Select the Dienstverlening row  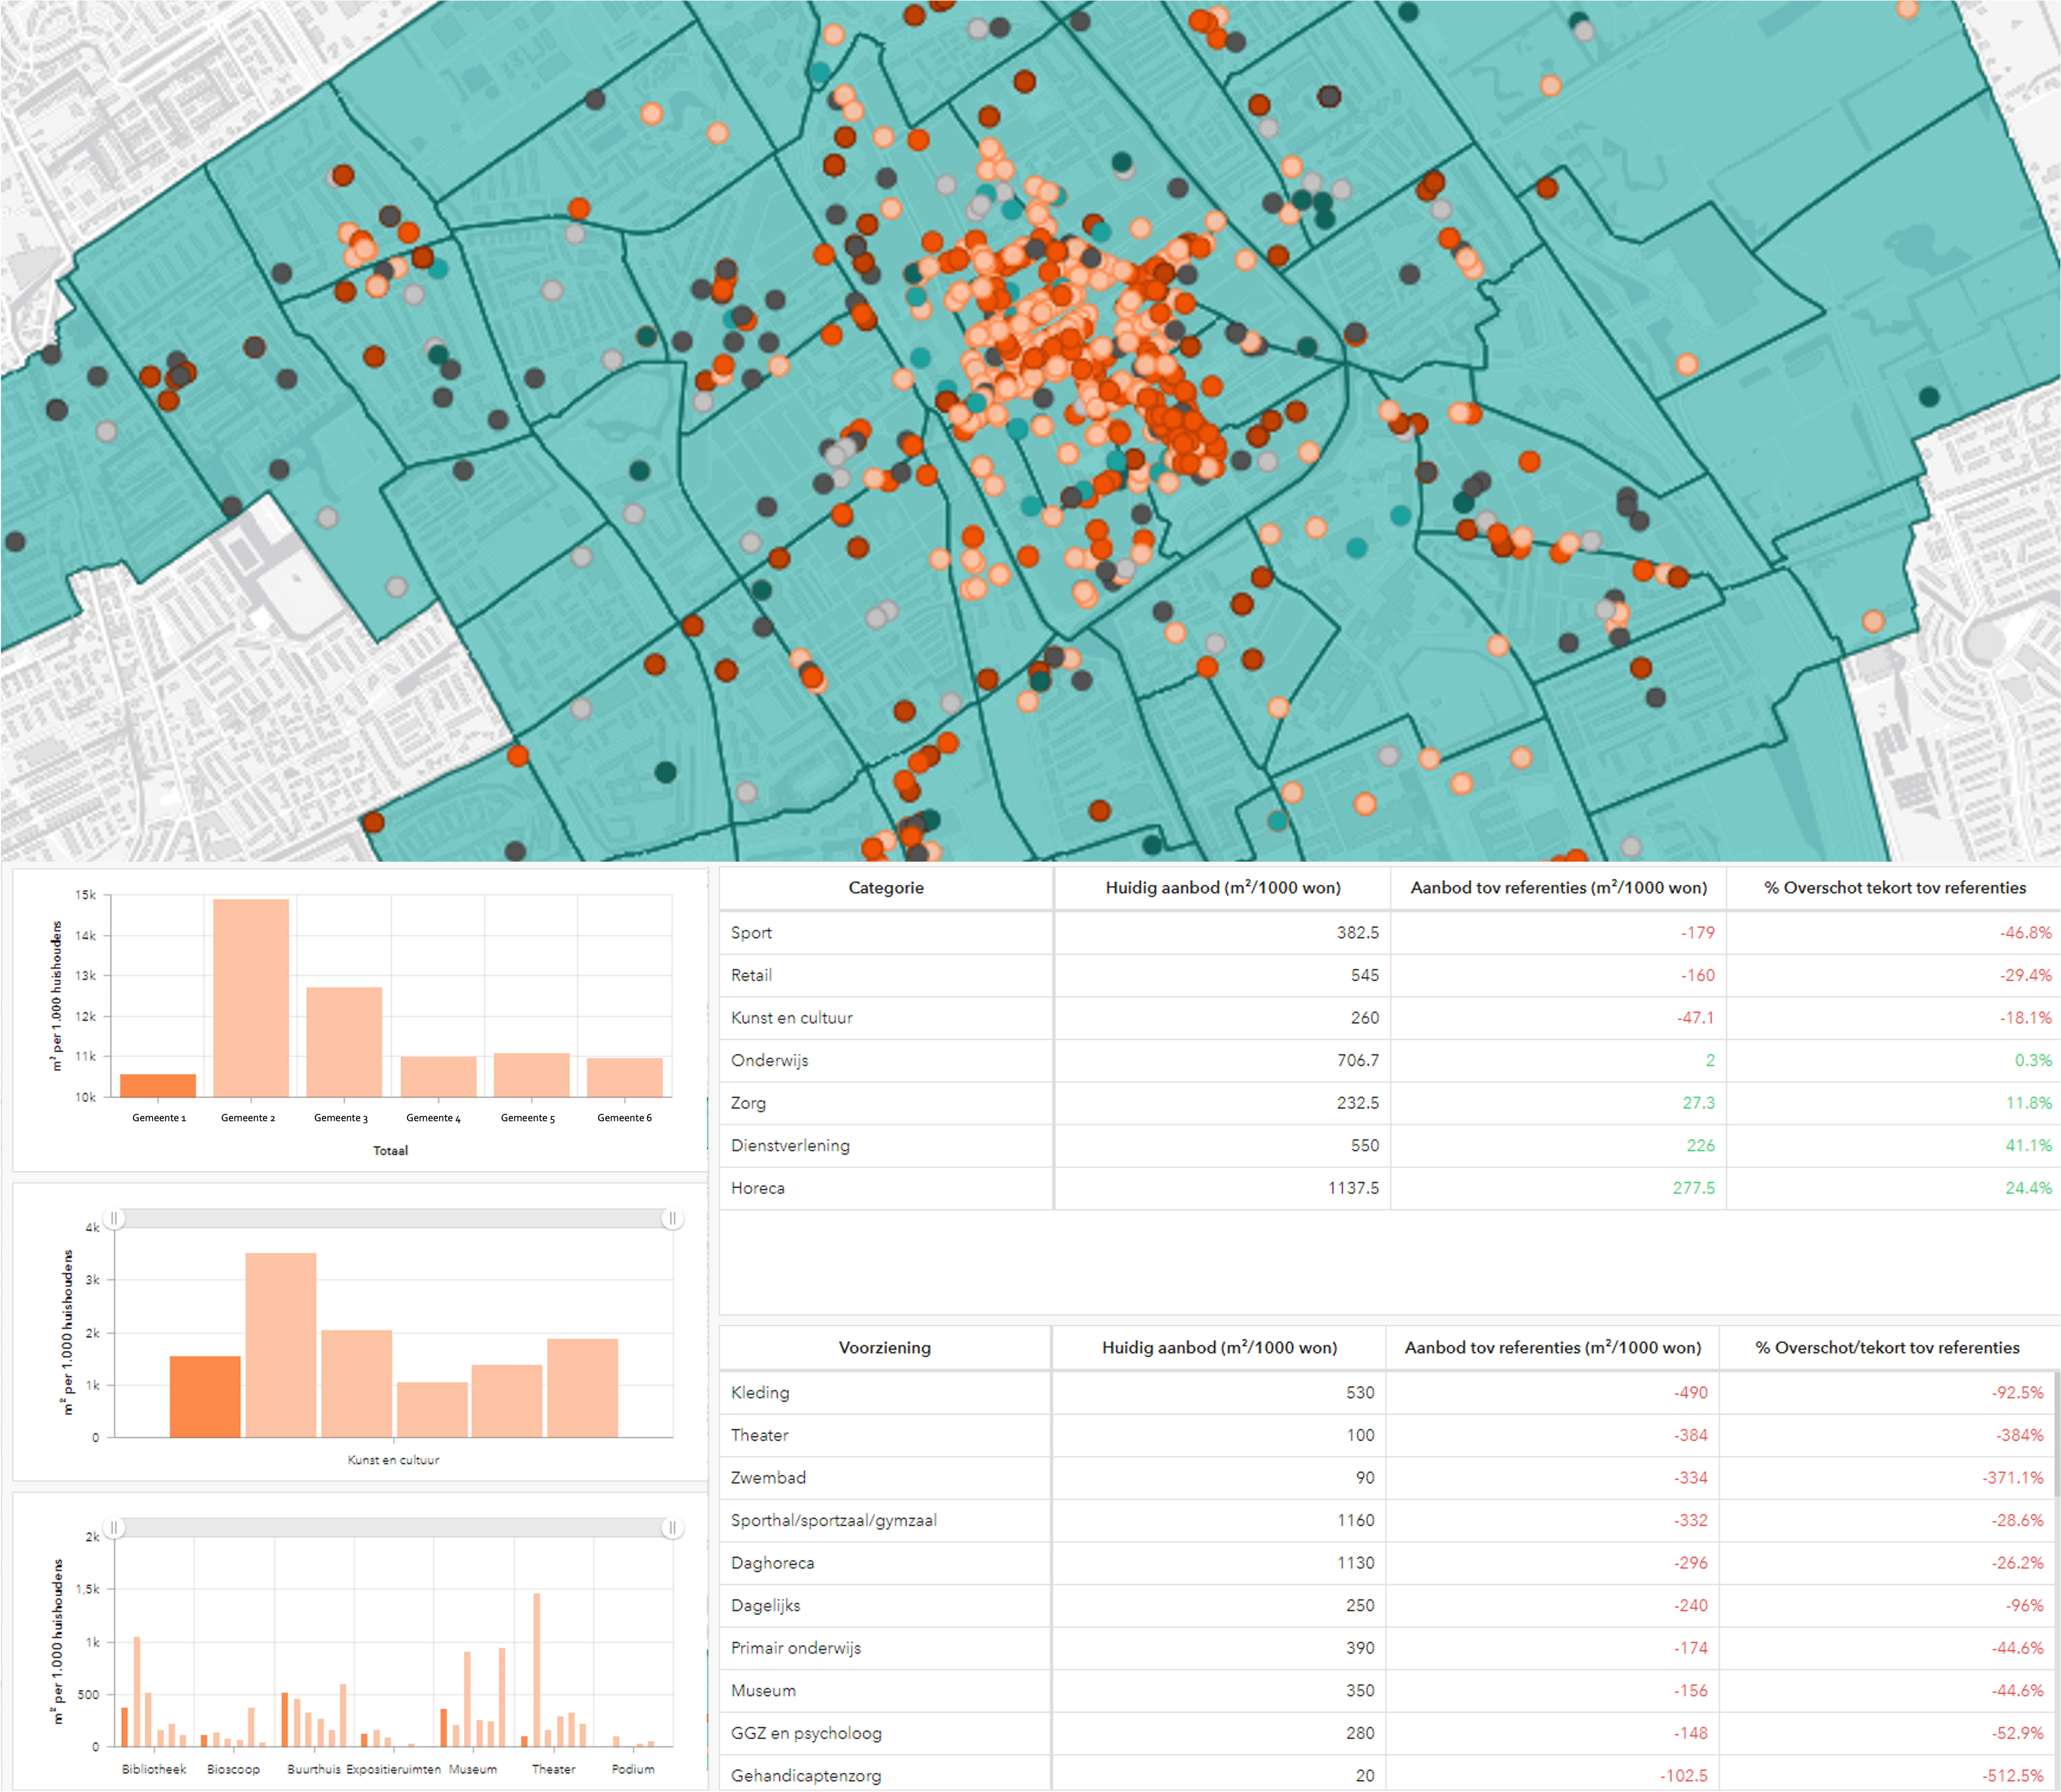pyautogui.click(x=1390, y=1146)
